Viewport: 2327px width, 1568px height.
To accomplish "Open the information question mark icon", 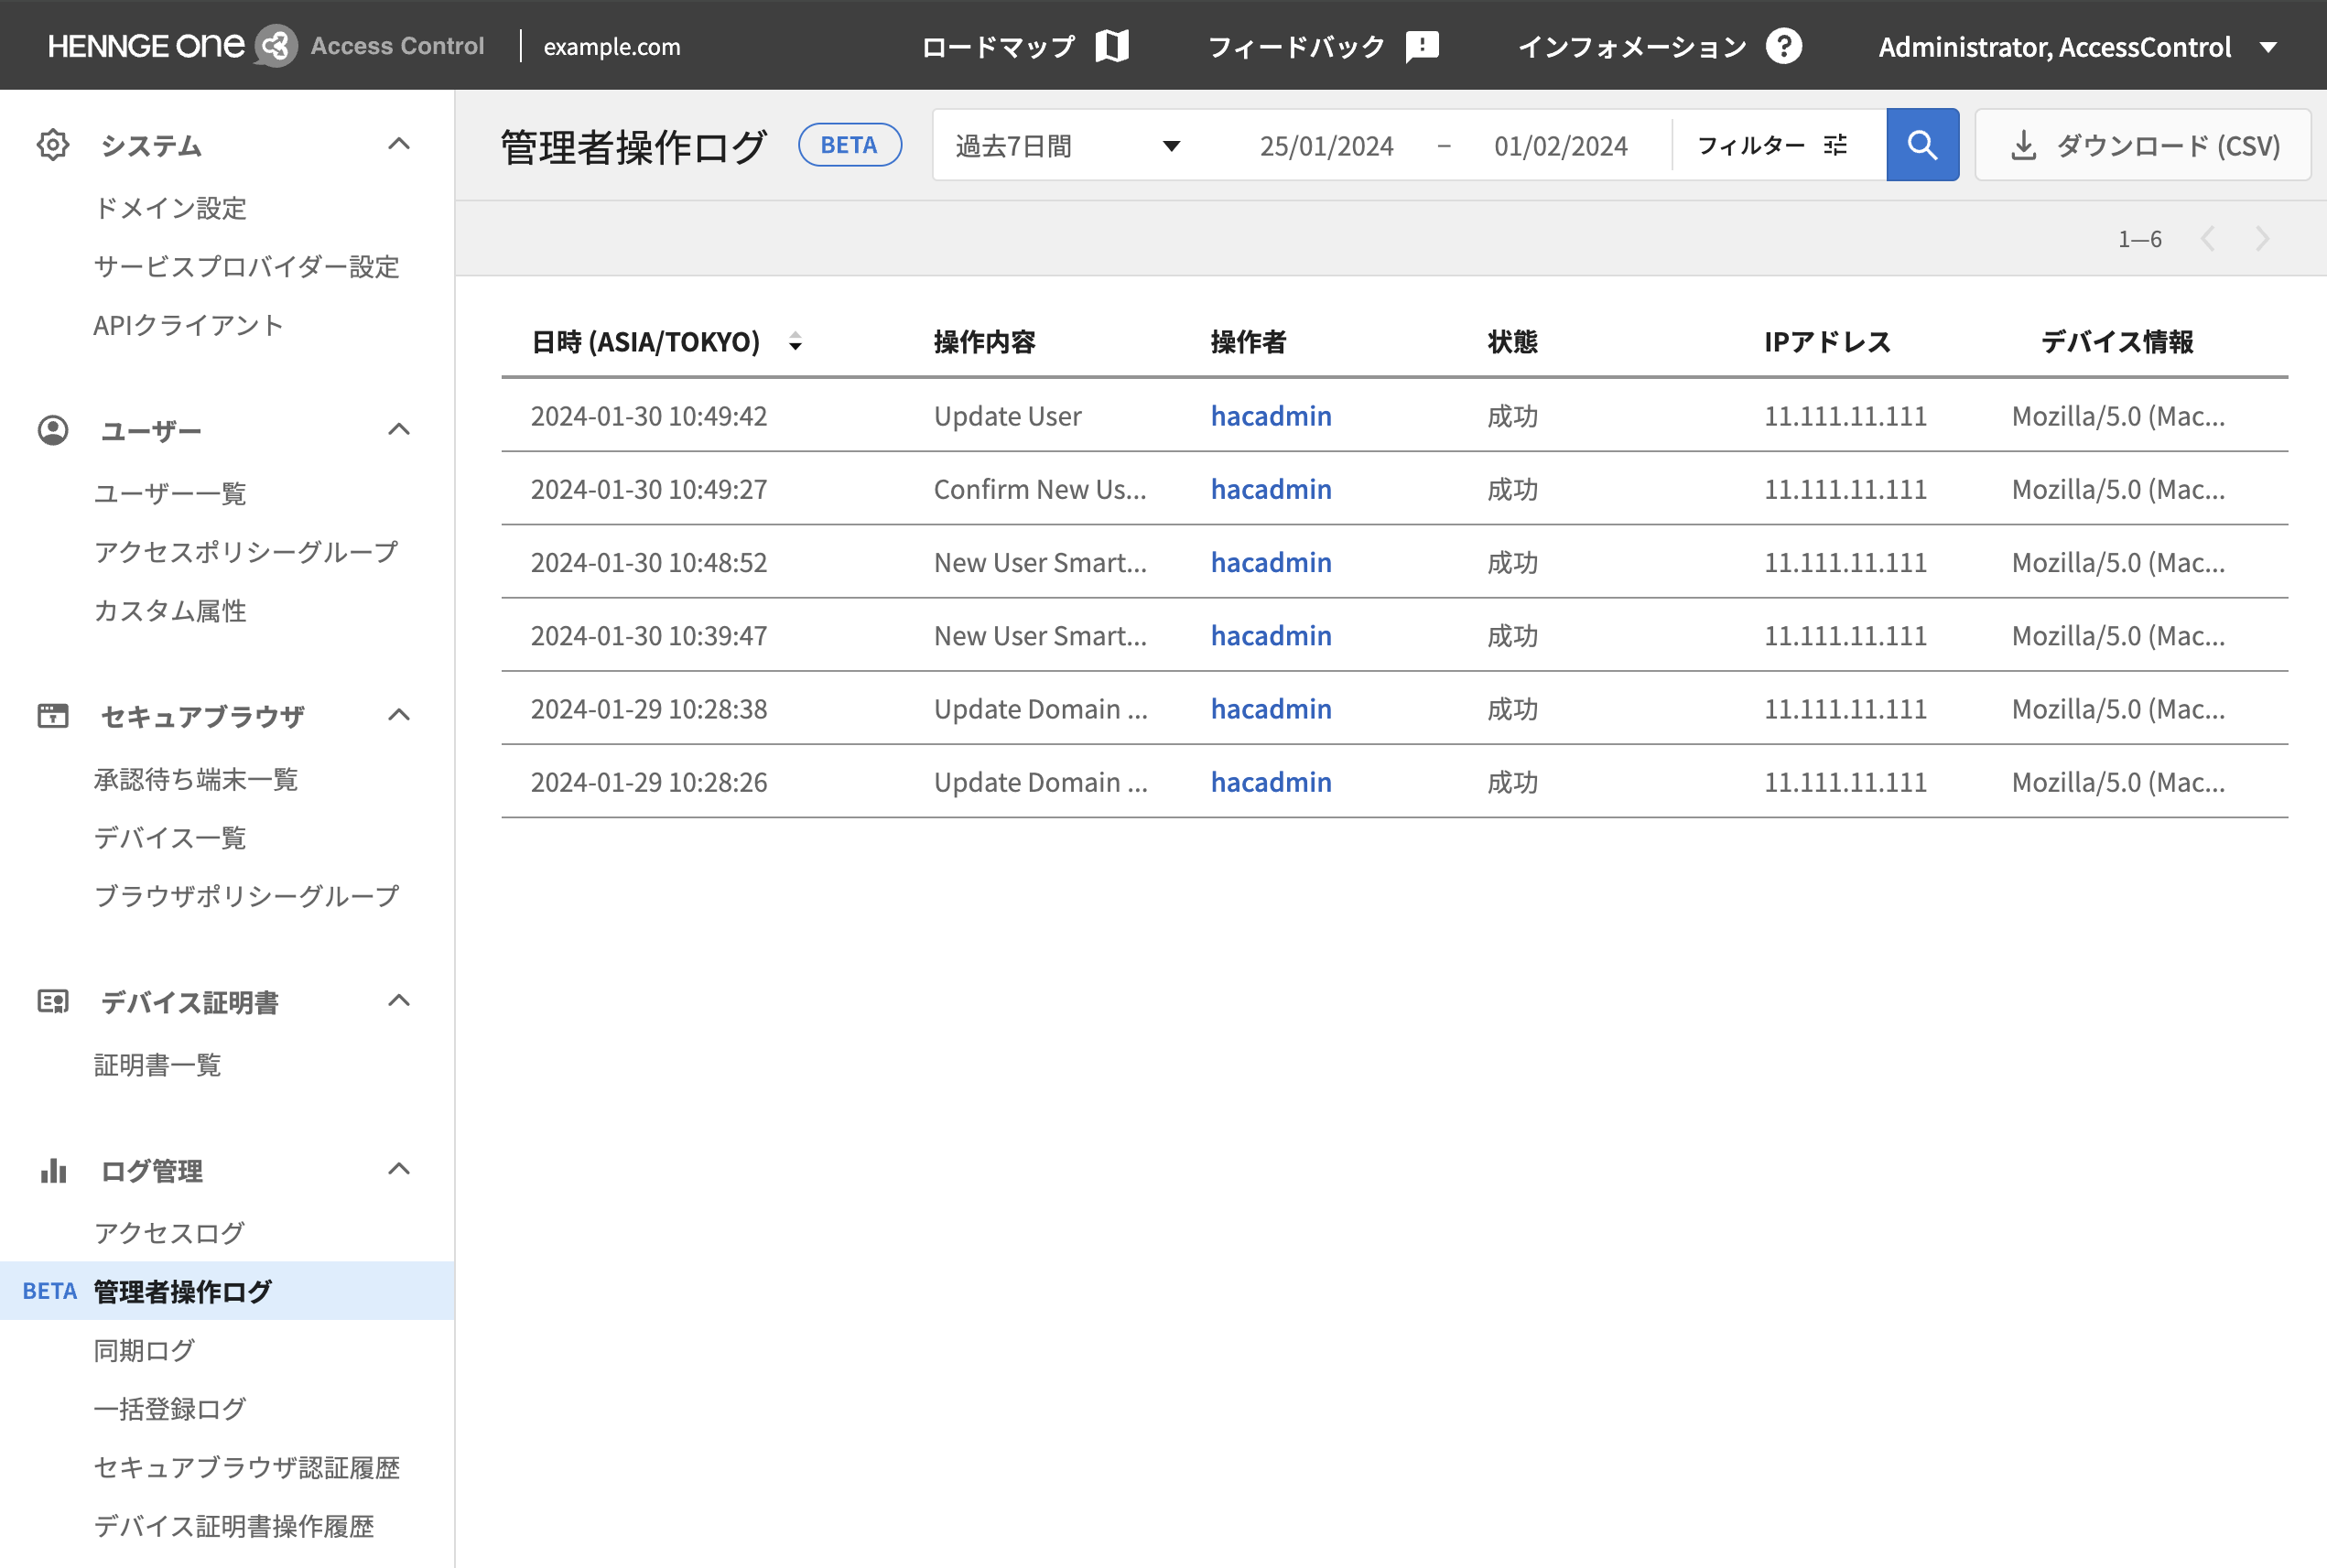I will coord(1783,46).
